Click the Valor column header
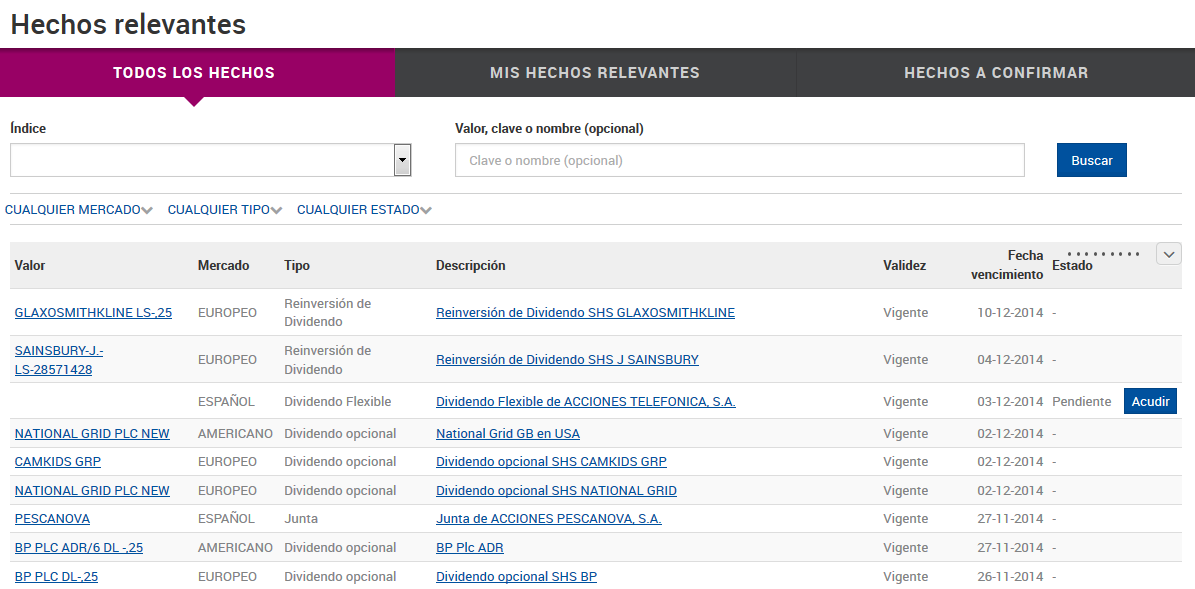Screen dimensions: 1195x589 (30, 265)
